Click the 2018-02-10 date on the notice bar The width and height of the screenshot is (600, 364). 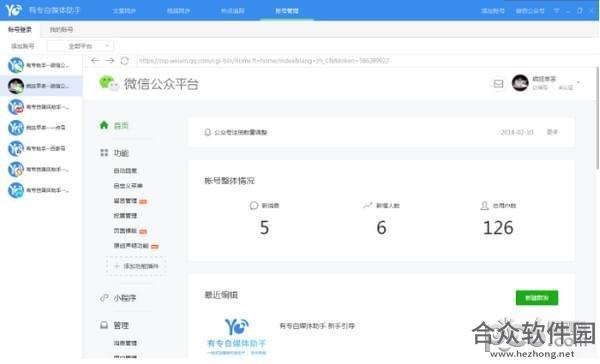pyautogui.click(x=517, y=132)
